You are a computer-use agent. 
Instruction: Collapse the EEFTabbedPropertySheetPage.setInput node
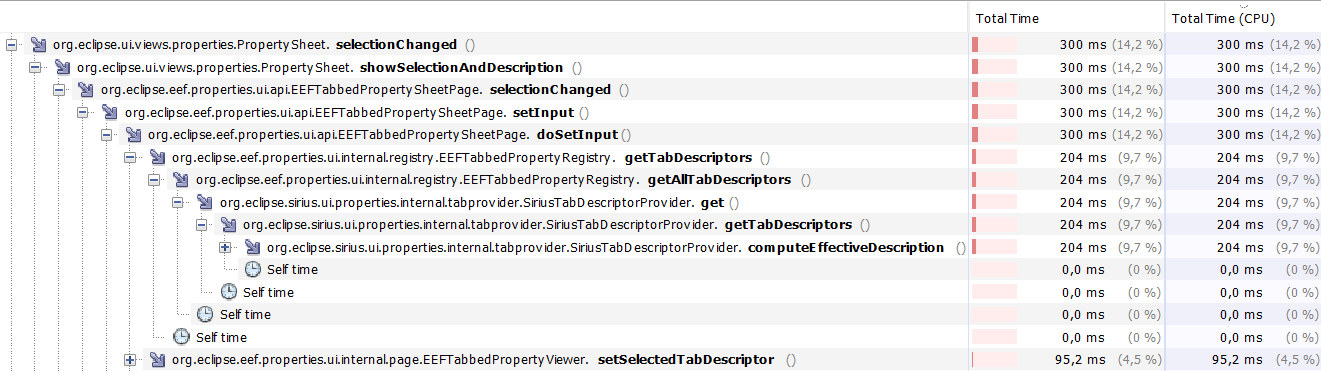point(83,112)
